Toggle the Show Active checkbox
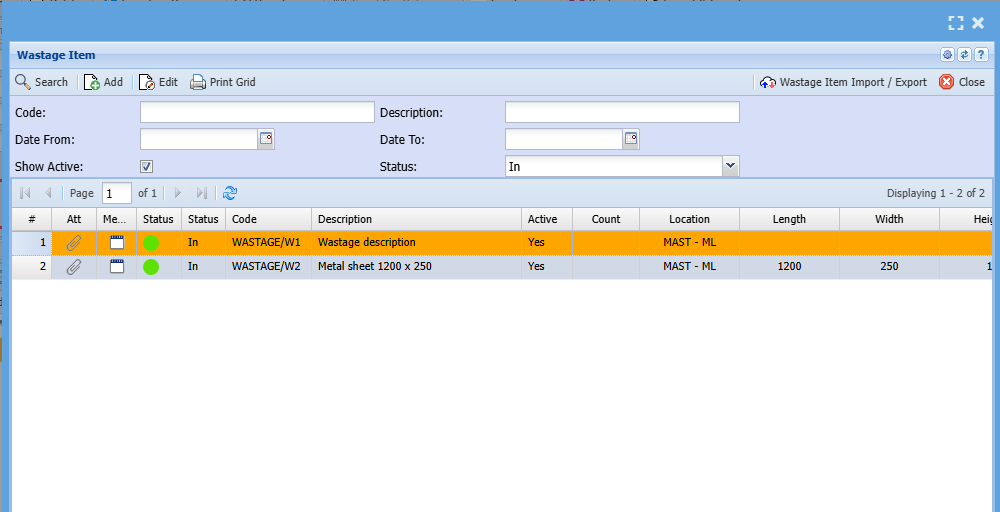Image resolution: width=1000 pixels, height=512 pixels. tap(147, 166)
